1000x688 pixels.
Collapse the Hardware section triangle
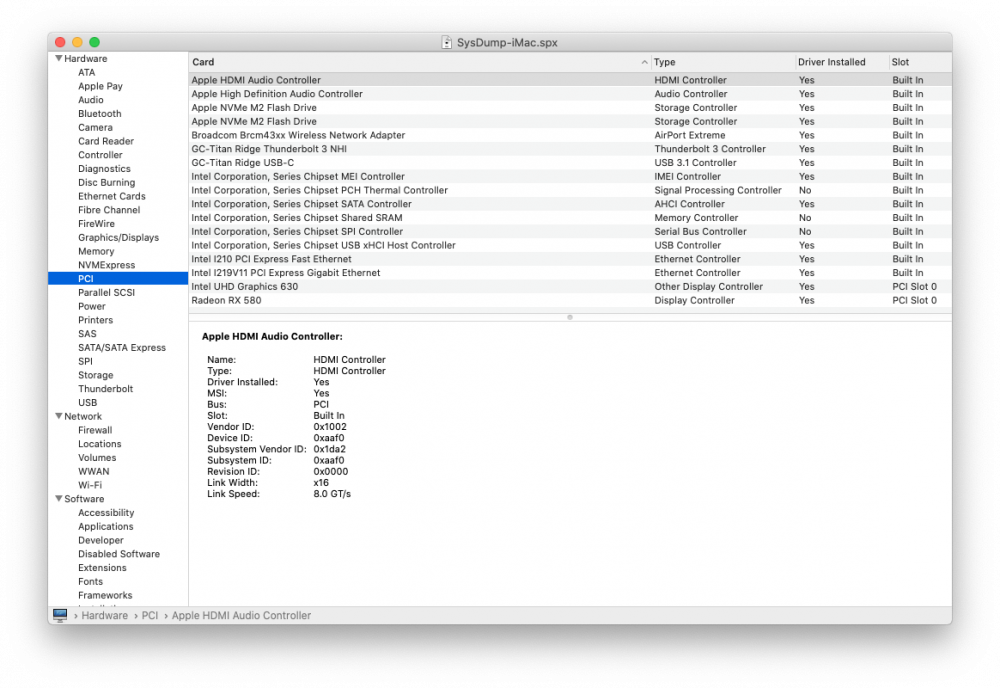(59, 58)
